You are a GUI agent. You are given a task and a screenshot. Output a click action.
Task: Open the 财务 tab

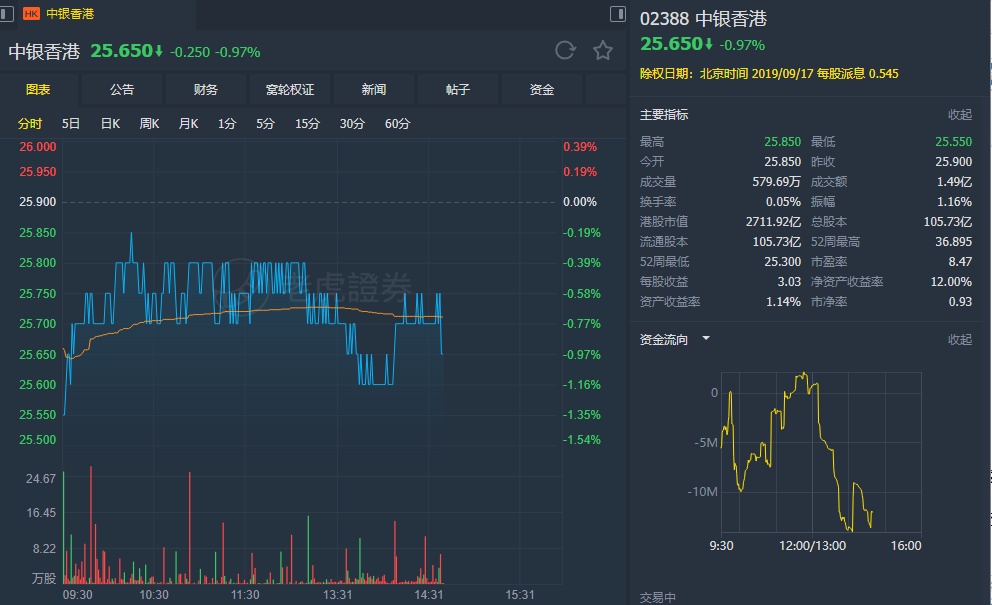(206, 90)
